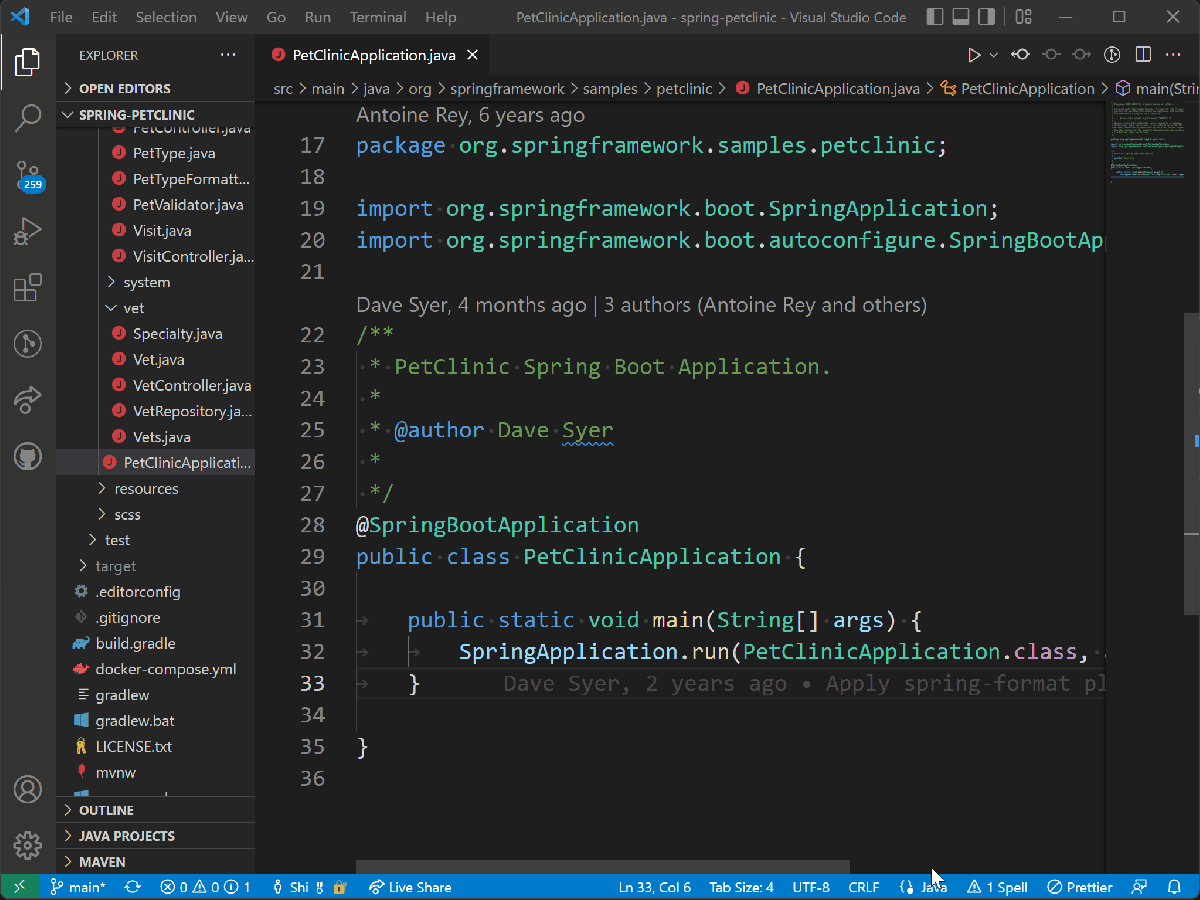Split the editor to the right
The height and width of the screenshot is (900, 1200).
(x=1142, y=54)
